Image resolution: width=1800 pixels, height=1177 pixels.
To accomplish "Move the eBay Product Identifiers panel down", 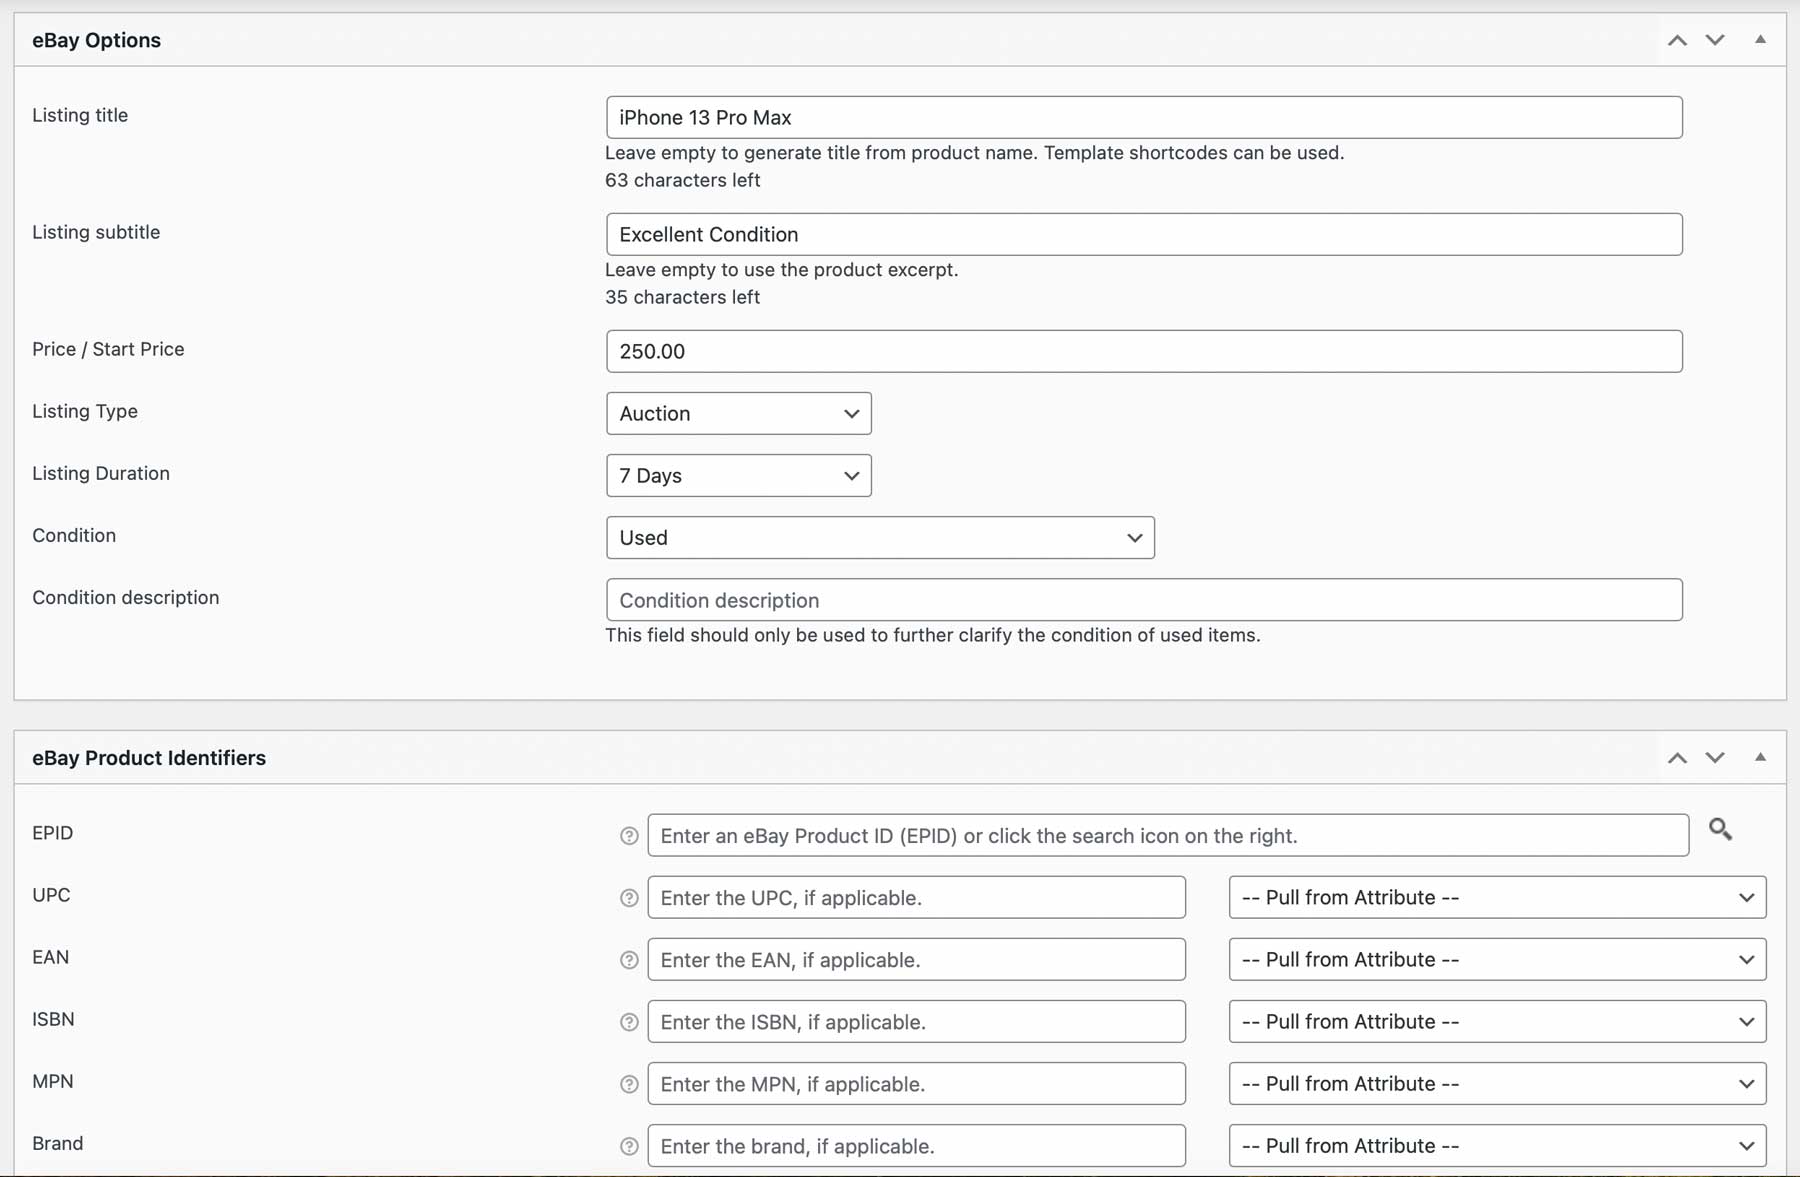I will coord(1714,758).
